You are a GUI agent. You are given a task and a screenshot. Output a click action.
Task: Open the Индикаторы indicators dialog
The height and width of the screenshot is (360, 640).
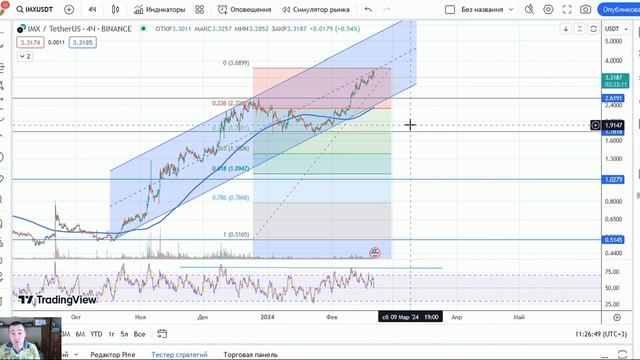(x=160, y=9)
